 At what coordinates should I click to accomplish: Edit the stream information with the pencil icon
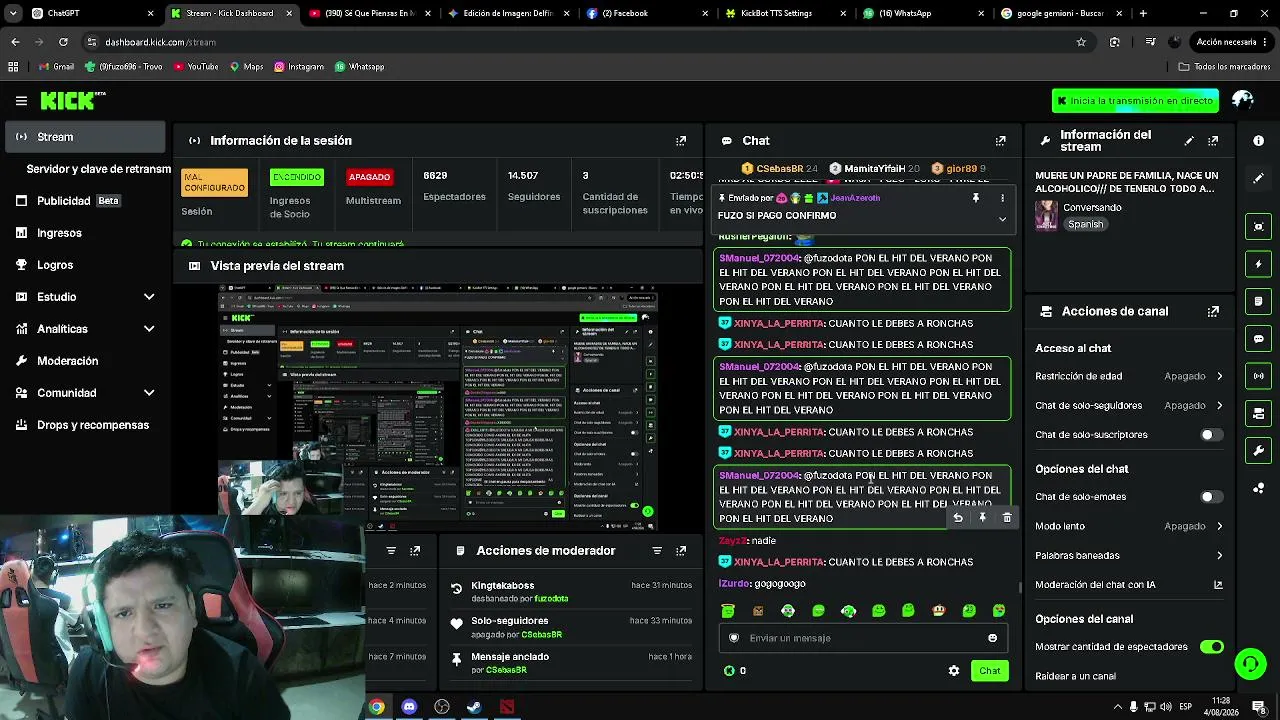coord(1189,141)
